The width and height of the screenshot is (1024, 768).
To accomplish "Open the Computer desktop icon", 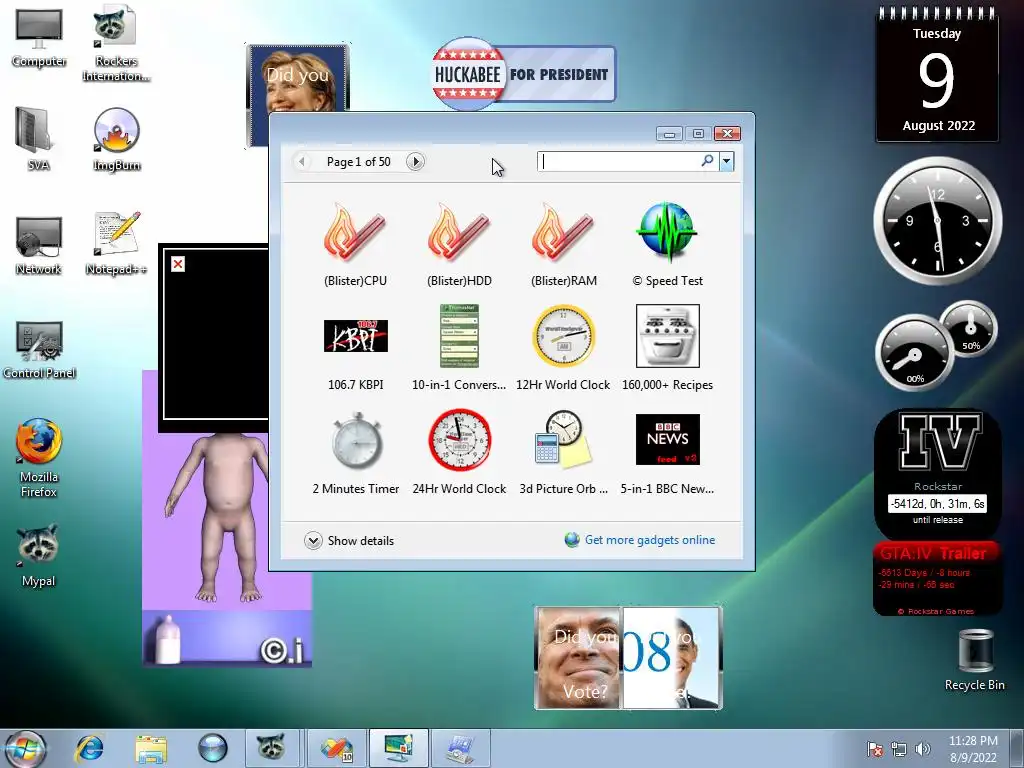I will tap(39, 39).
